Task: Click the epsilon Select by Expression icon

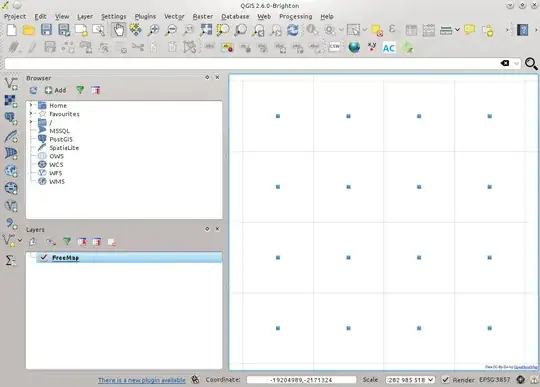Action: click(x=392, y=29)
